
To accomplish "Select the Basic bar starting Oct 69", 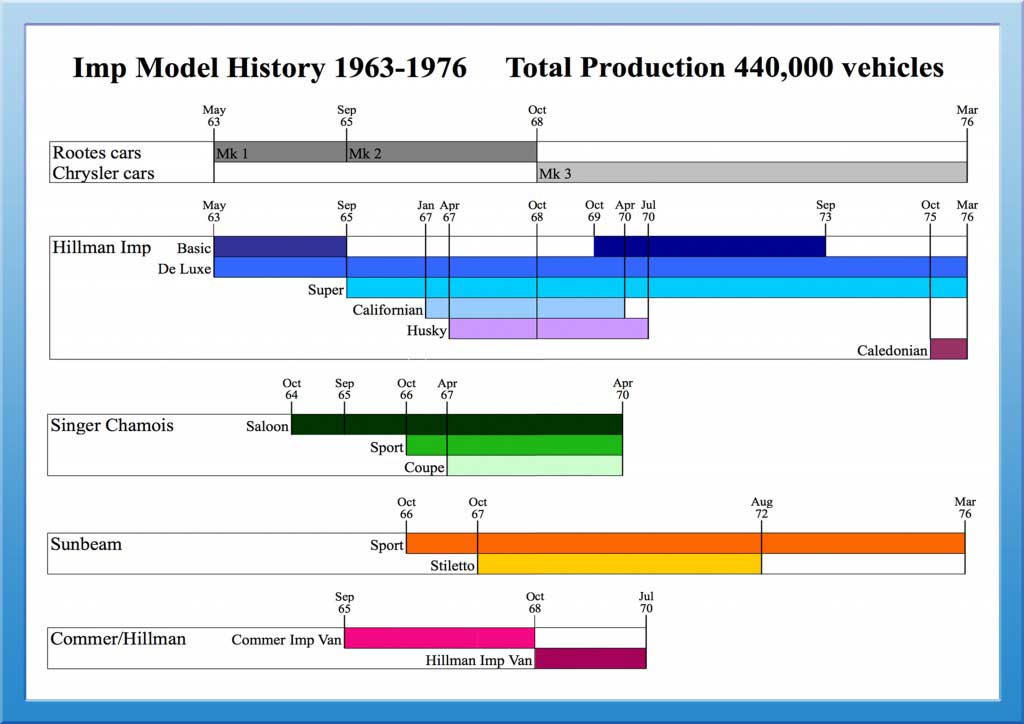I will point(710,247).
